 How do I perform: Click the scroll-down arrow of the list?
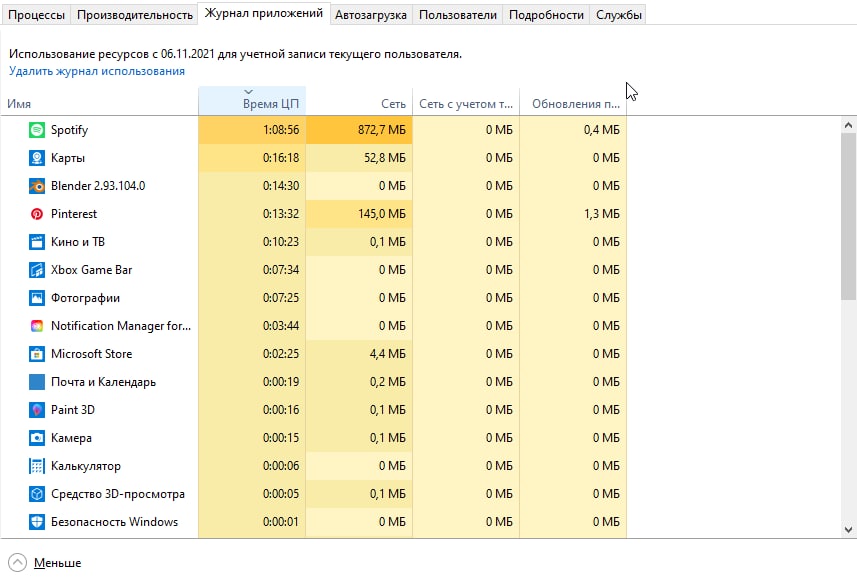click(x=848, y=529)
